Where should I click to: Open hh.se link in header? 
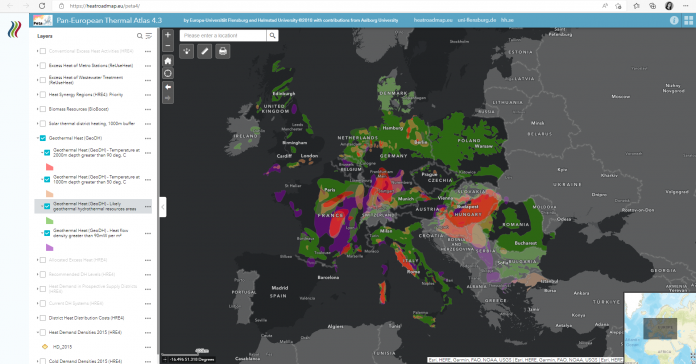(507, 20)
